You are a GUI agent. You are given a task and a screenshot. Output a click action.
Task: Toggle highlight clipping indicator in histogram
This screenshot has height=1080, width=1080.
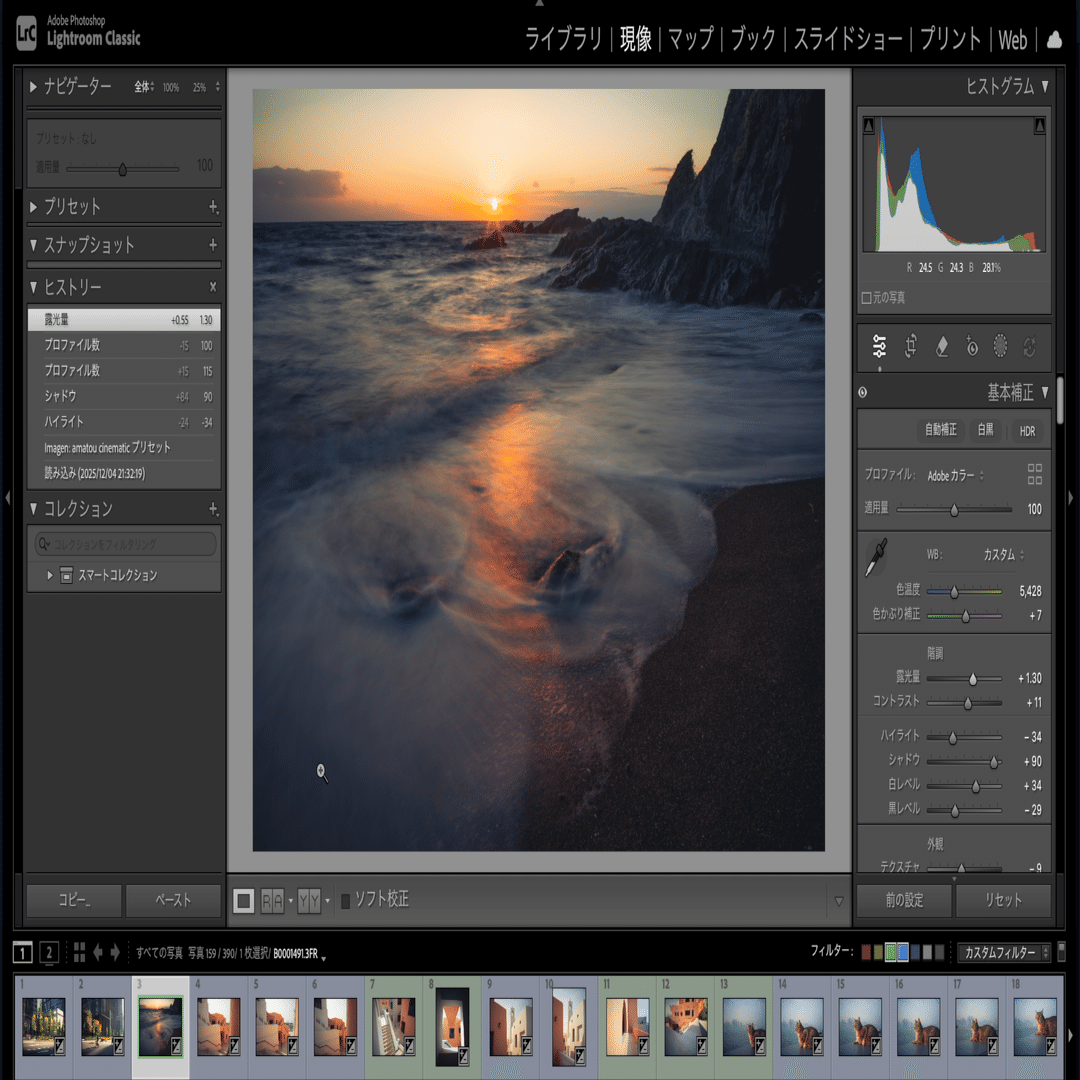[1039, 126]
